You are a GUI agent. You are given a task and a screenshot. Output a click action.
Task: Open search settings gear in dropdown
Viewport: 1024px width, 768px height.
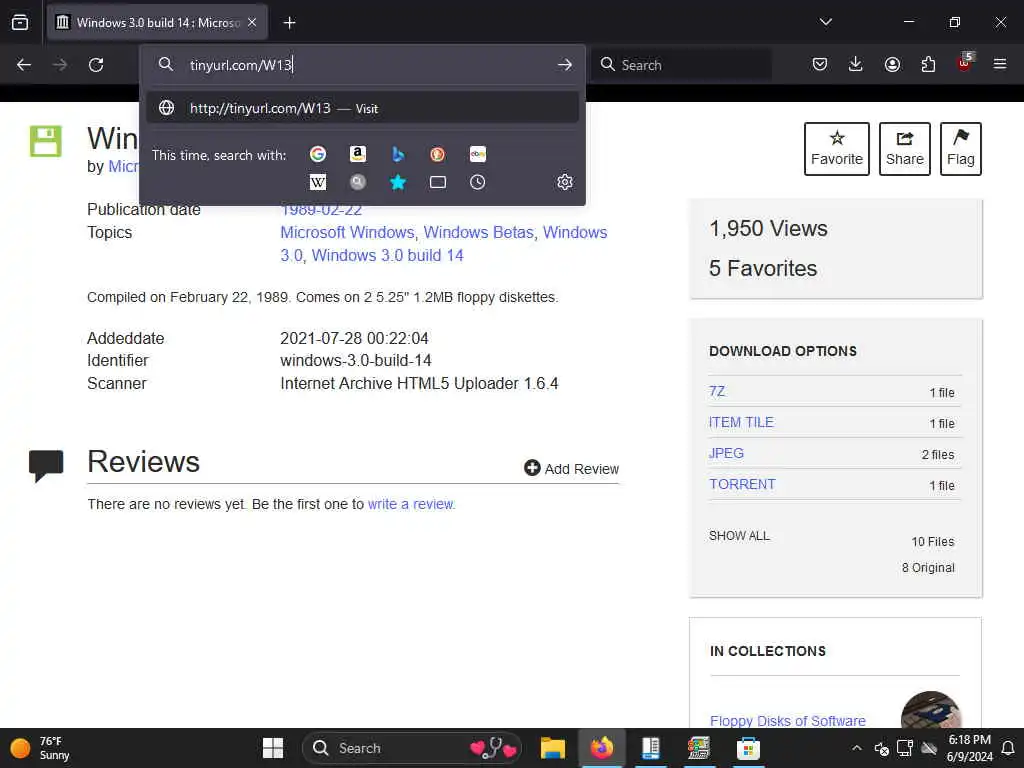[565, 182]
